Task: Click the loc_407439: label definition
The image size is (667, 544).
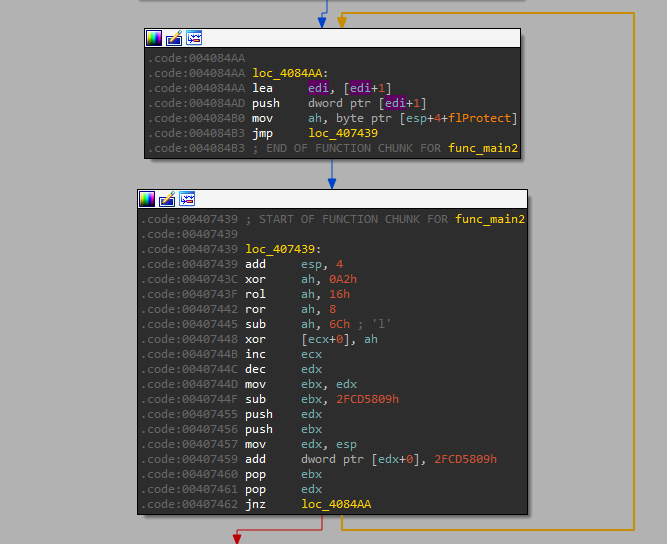Action: click(x=281, y=249)
